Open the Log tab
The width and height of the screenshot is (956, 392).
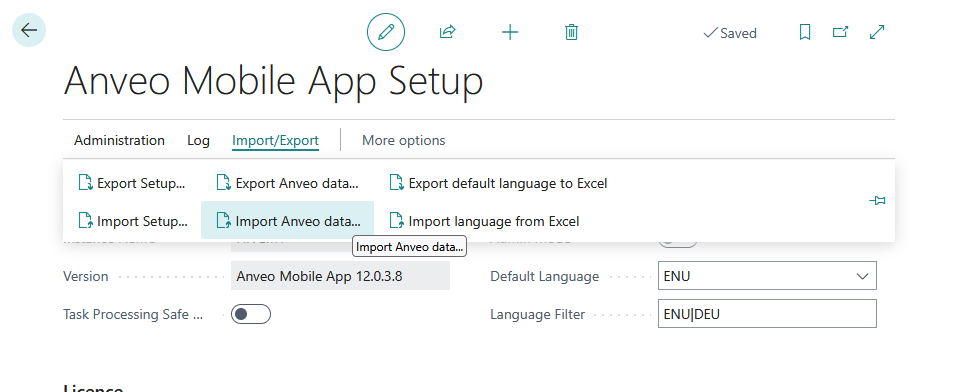coord(198,140)
